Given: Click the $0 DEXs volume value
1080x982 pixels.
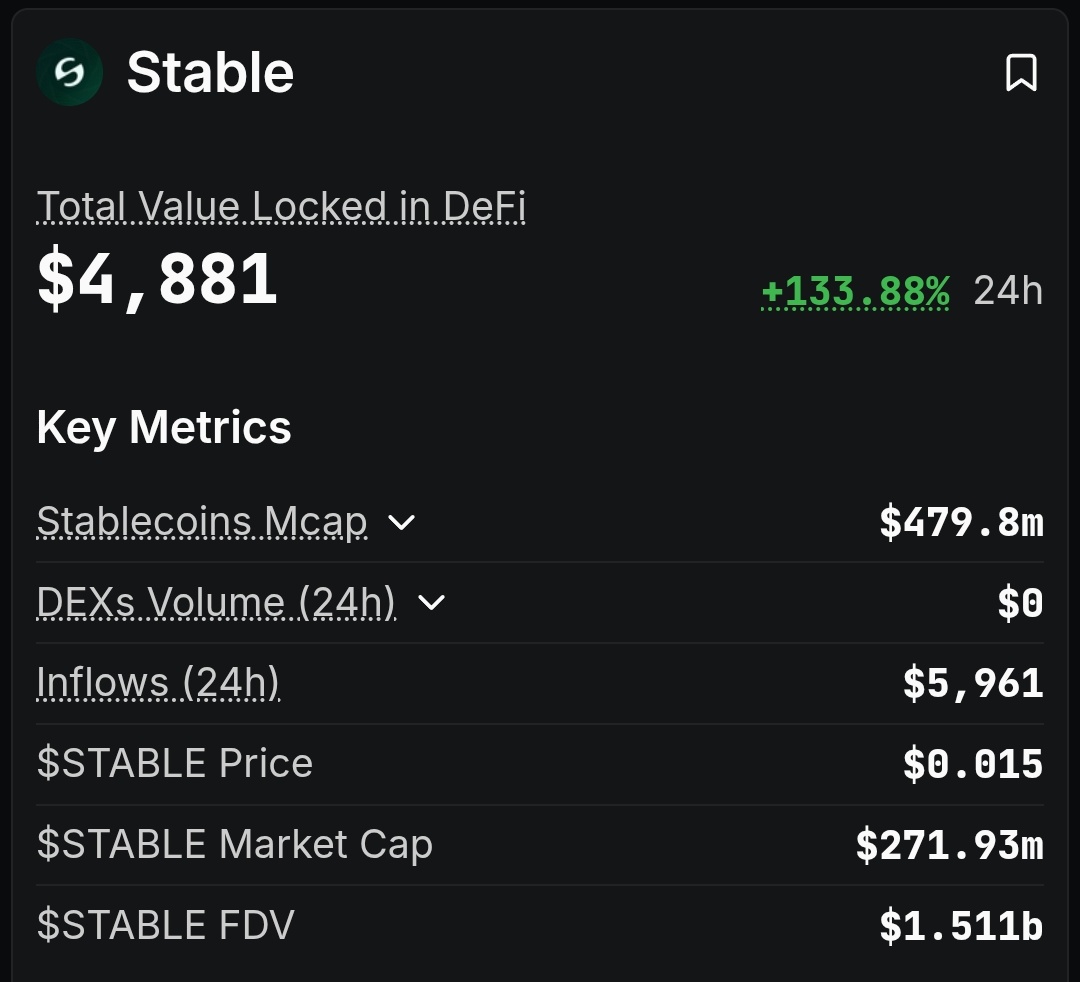Looking at the screenshot, I should 1020,603.
